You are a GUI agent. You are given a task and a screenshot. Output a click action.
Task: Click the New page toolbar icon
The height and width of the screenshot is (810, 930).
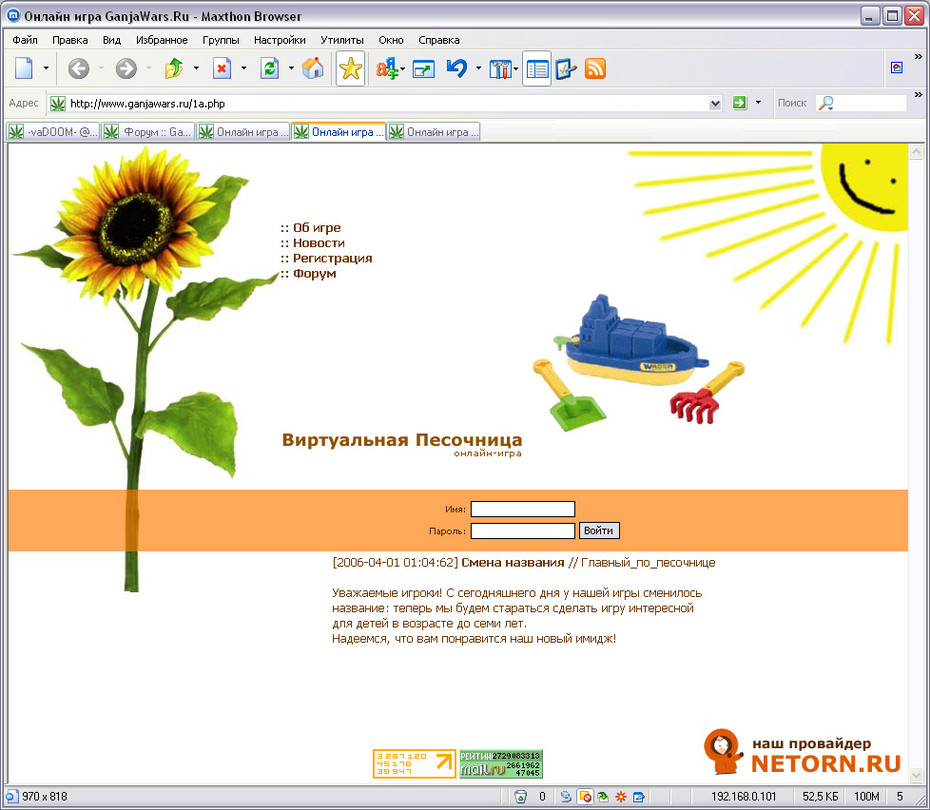24,69
